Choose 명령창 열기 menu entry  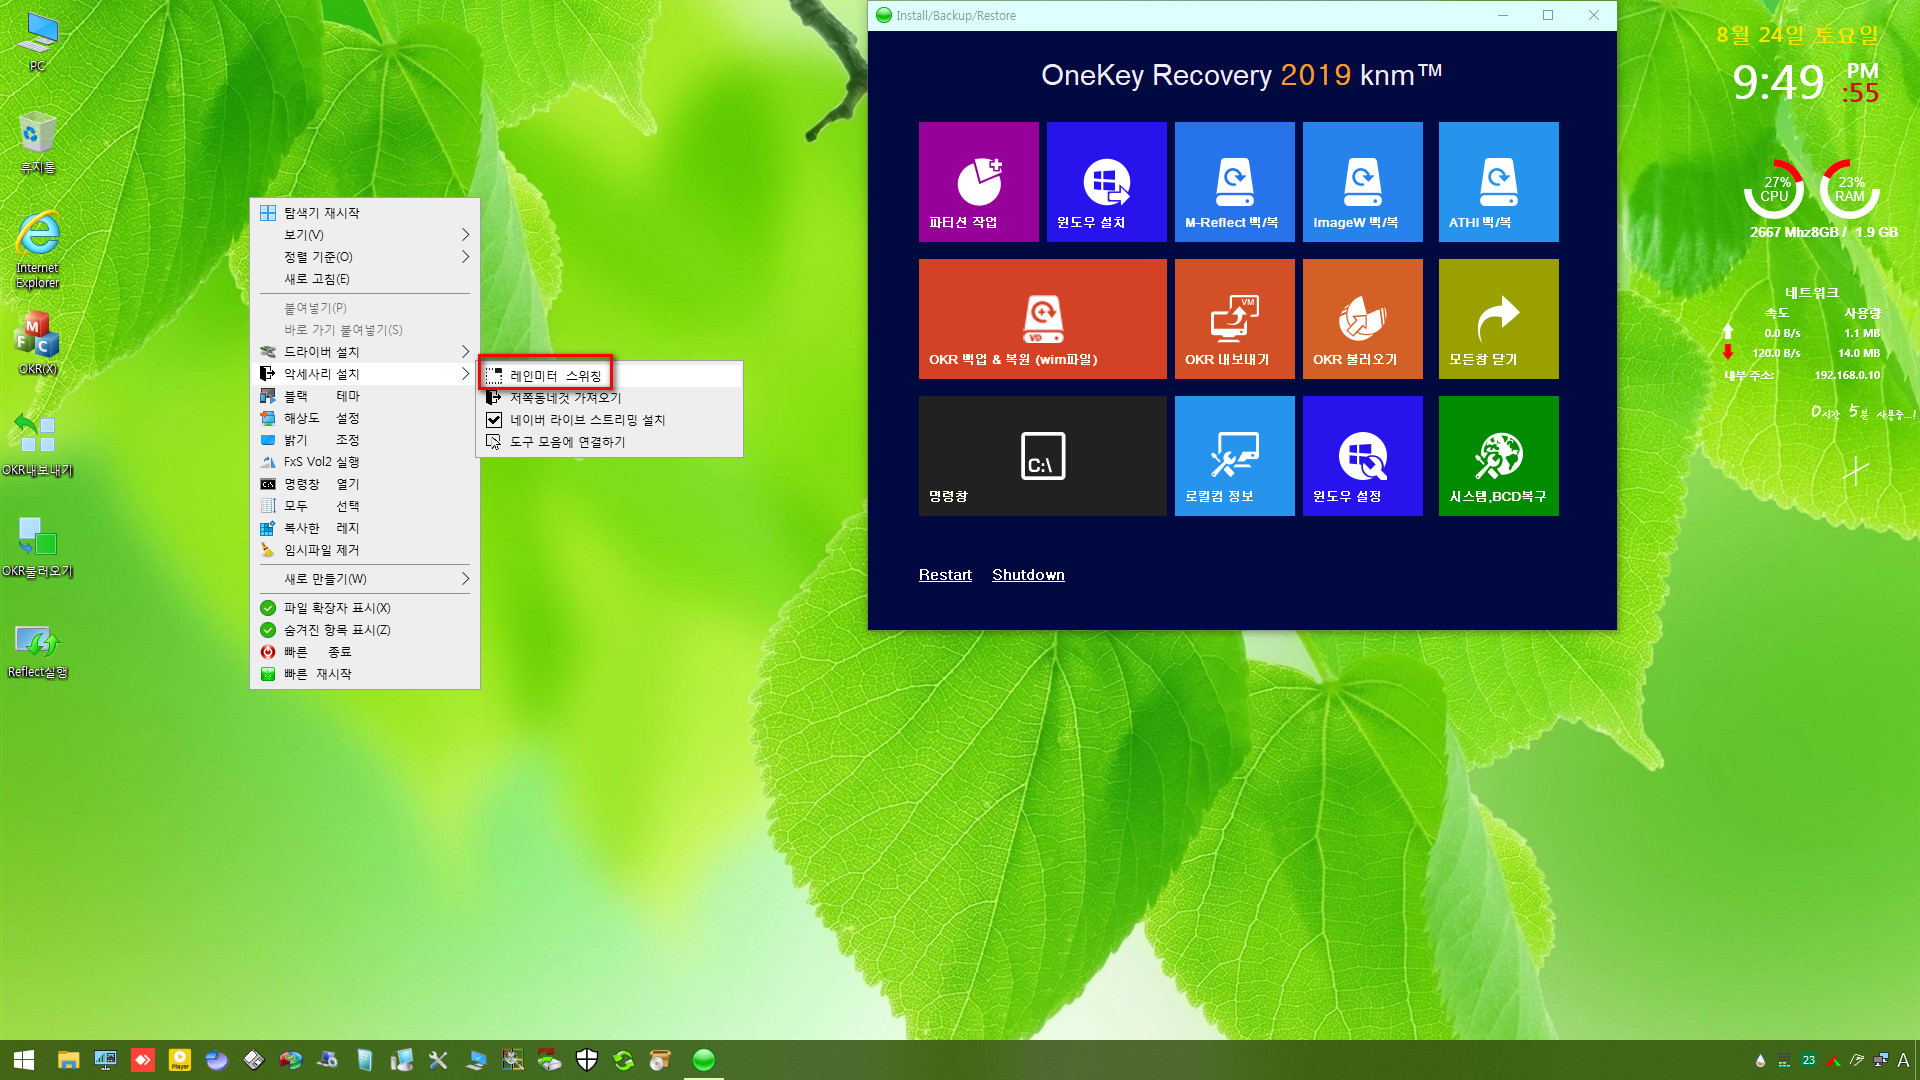[x=364, y=484]
